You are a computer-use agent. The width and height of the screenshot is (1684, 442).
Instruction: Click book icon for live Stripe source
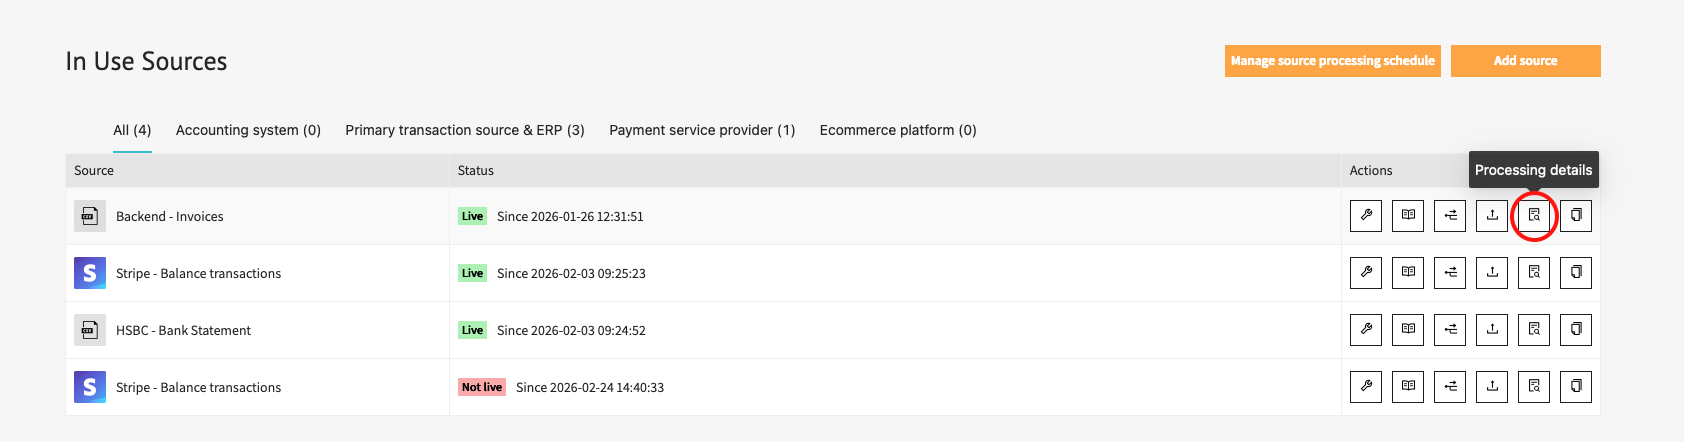pos(1408,273)
